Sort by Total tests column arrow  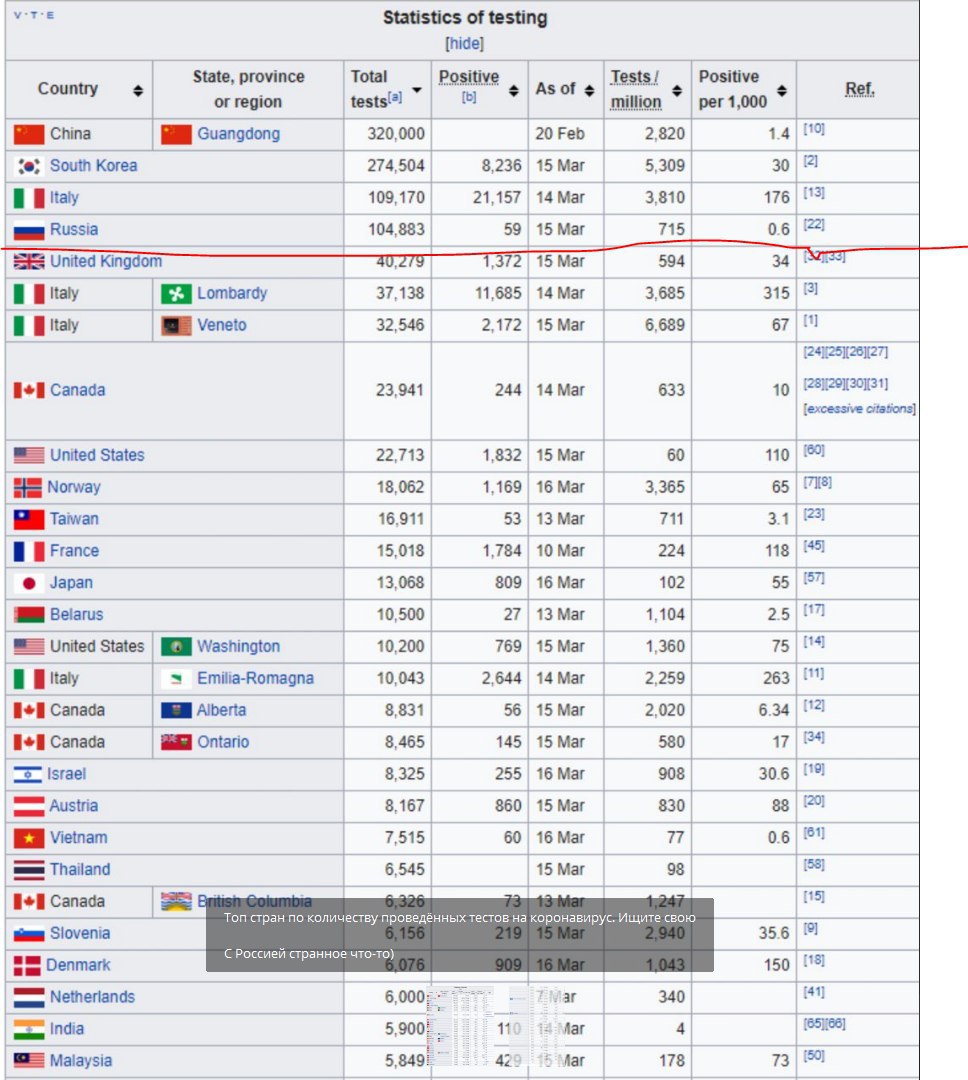coord(417,90)
